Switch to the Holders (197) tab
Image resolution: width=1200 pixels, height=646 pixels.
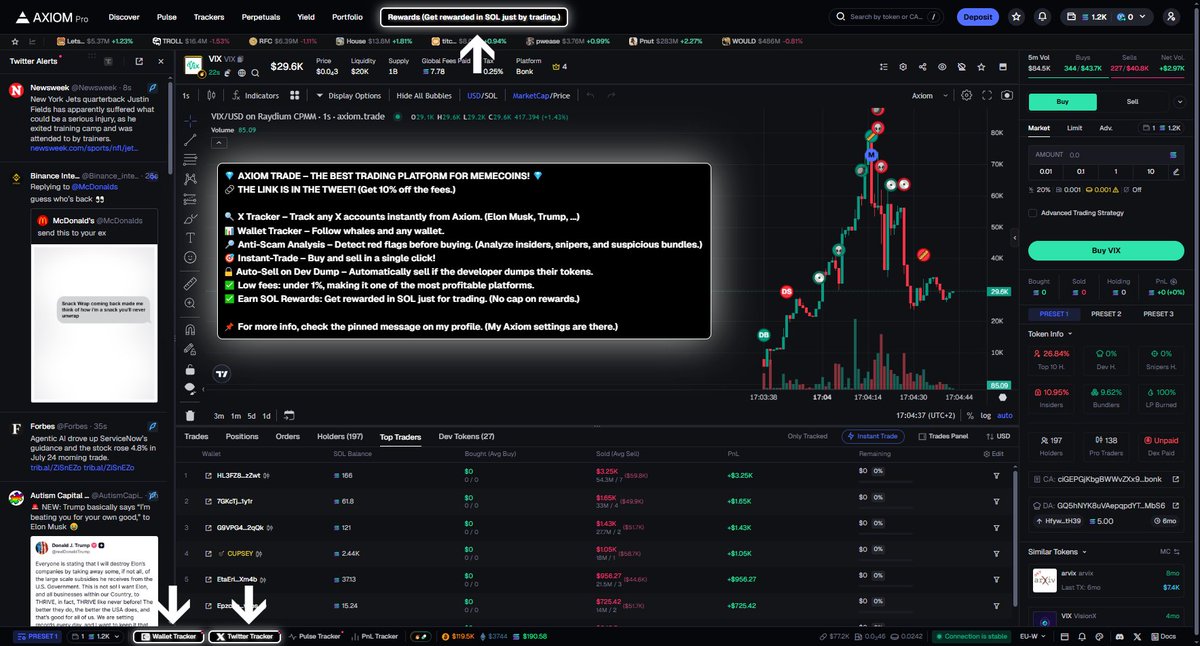click(x=340, y=437)
